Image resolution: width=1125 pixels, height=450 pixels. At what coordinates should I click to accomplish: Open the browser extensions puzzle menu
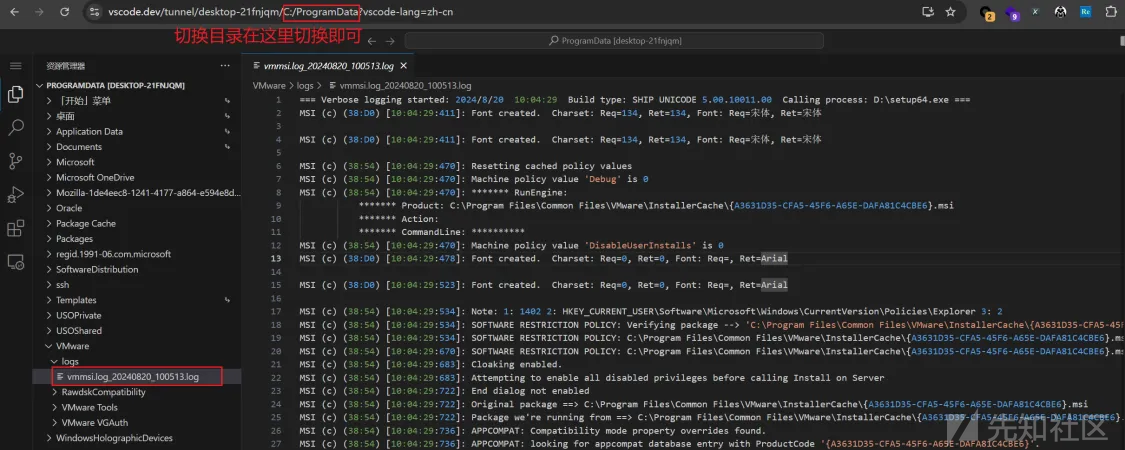click(x=1111, y=12)
